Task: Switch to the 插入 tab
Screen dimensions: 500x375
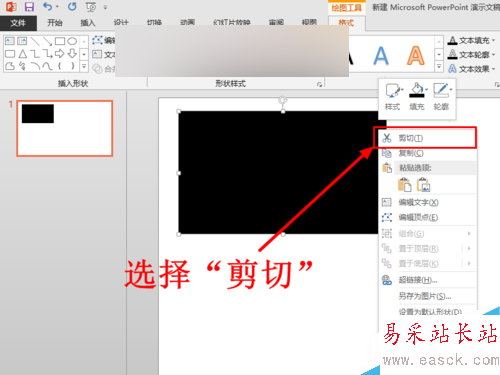Action: (88, 23)
